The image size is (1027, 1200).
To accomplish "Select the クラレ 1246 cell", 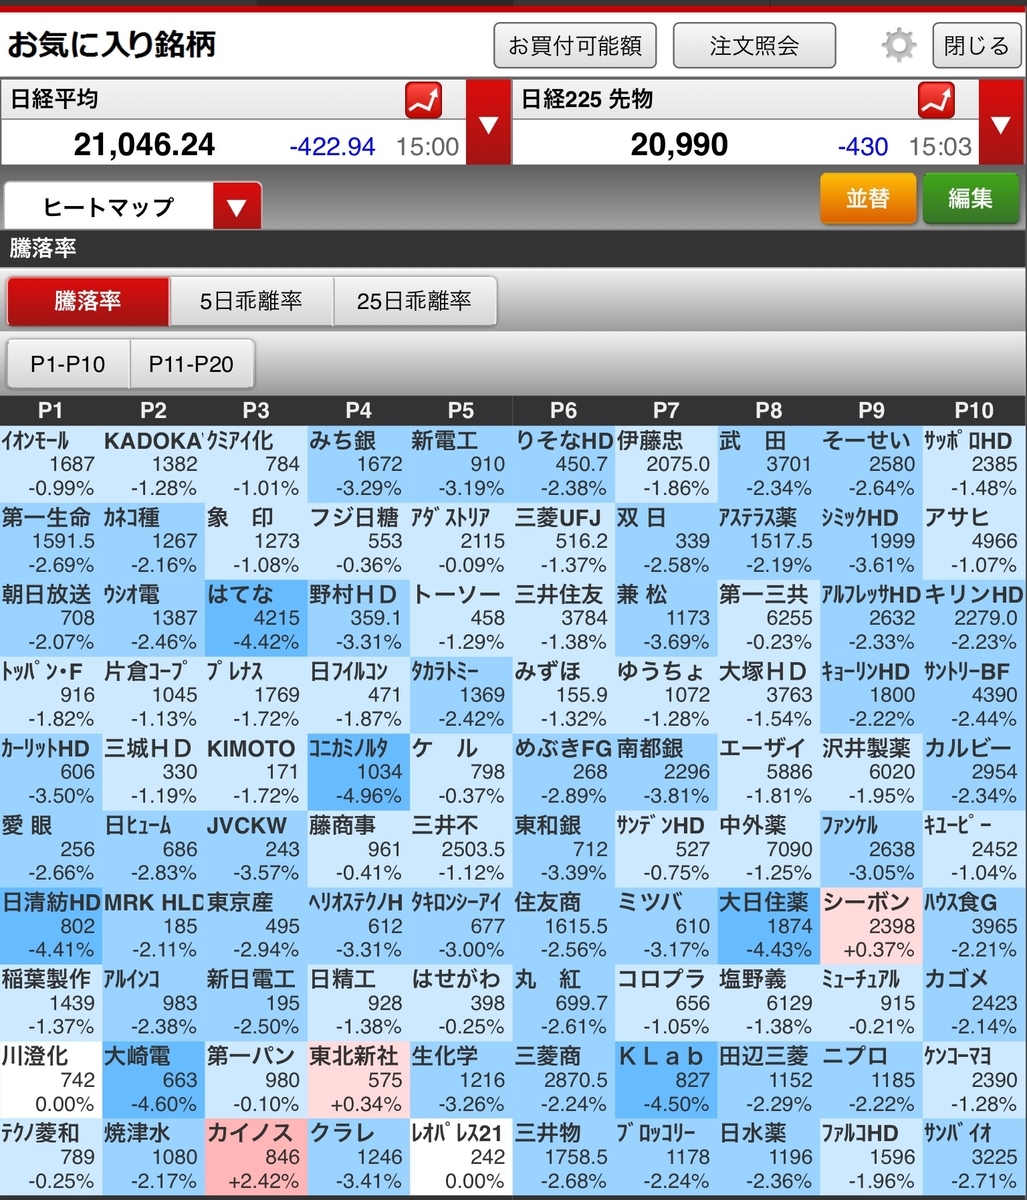I will [358, 1157].
